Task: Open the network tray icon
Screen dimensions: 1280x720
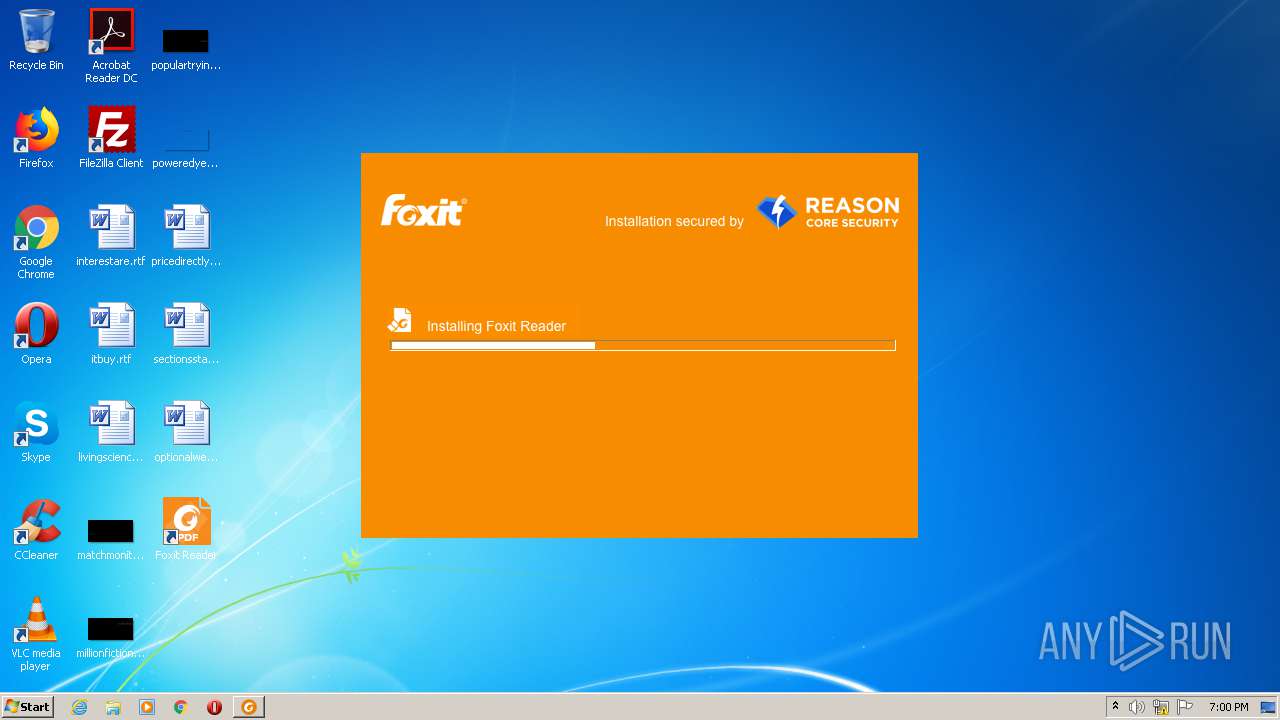Action: (1161, 707)
